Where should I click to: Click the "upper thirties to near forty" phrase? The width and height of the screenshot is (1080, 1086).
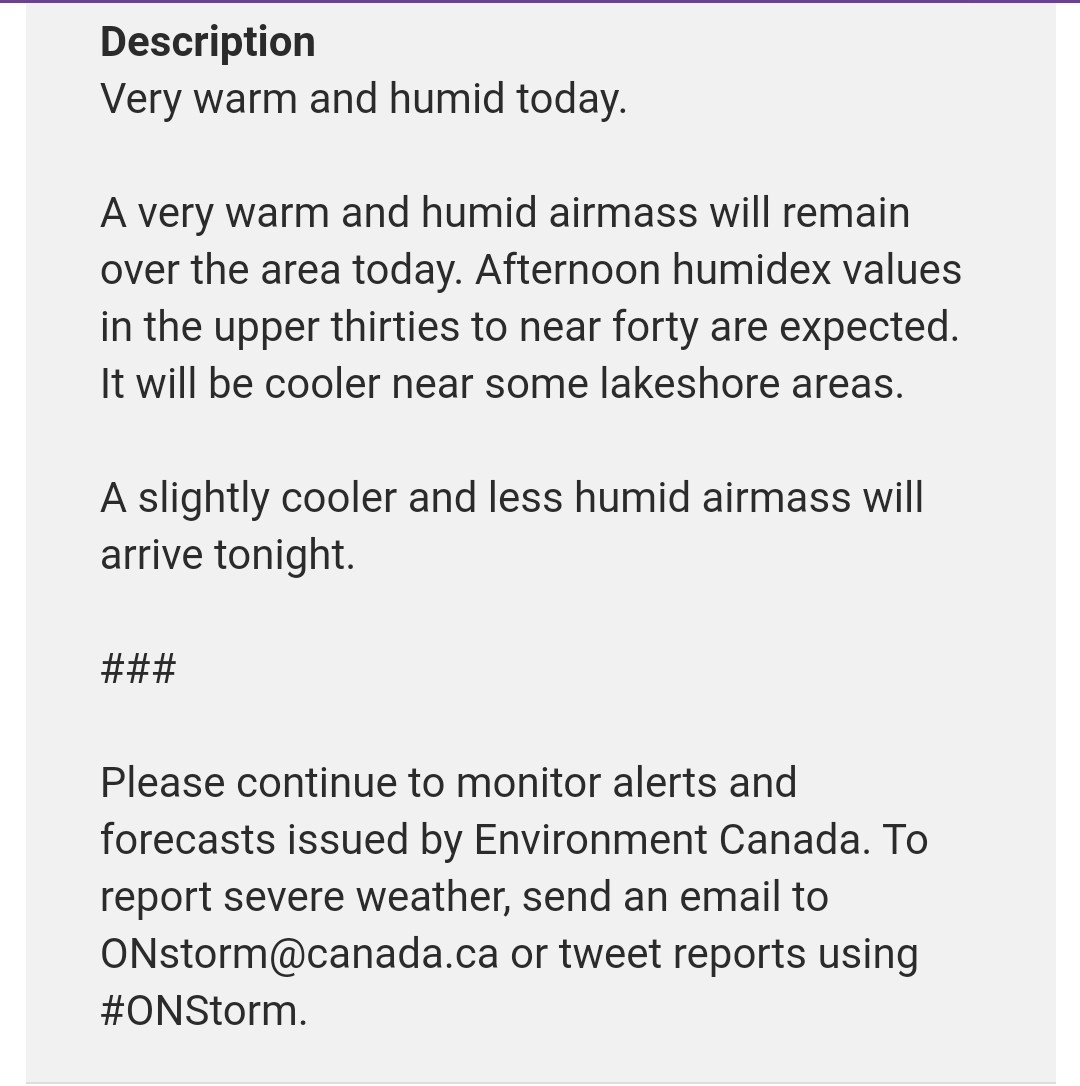pos(456,328)
